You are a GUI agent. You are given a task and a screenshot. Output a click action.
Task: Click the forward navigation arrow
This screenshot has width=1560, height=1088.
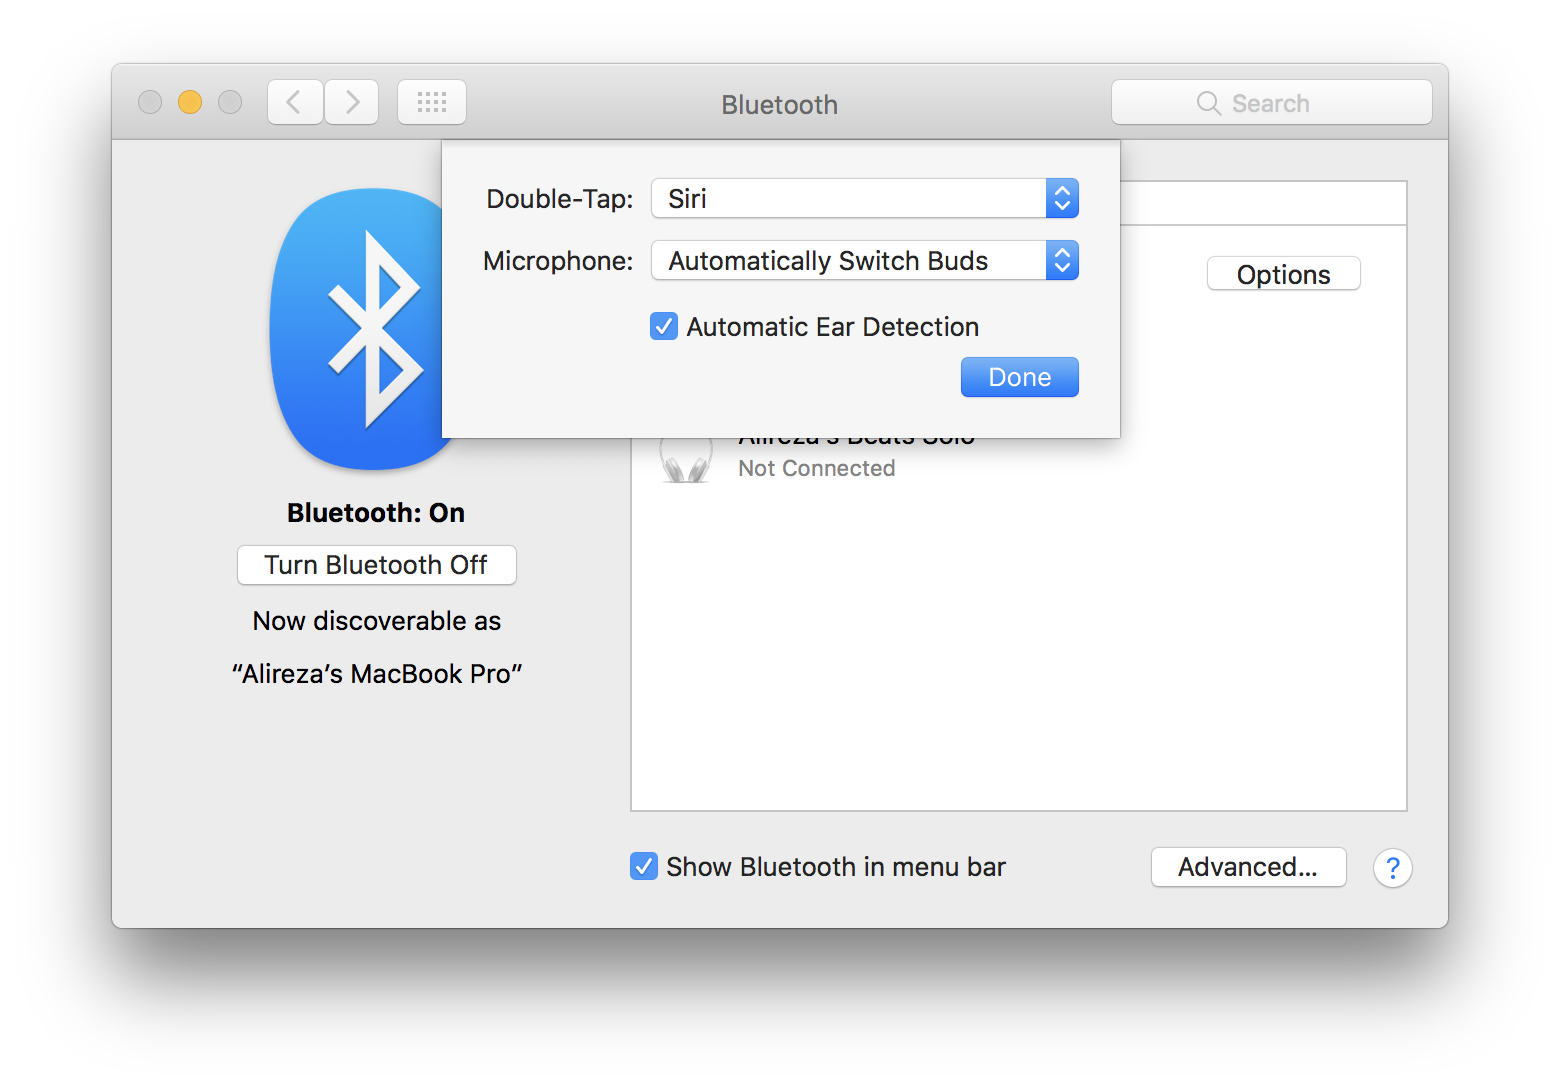(x=351, y=102)
